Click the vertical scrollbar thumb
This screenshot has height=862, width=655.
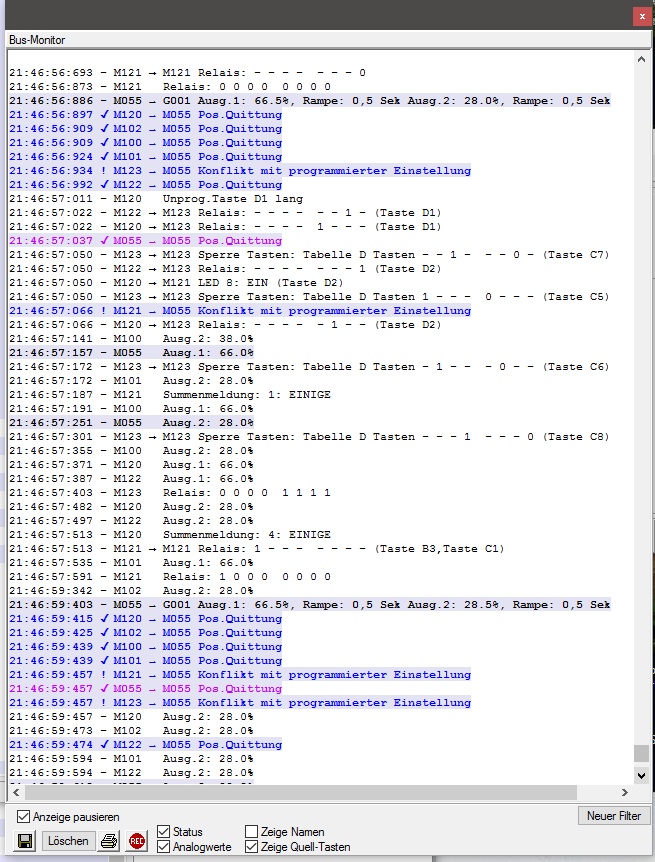tap(642, 753)
